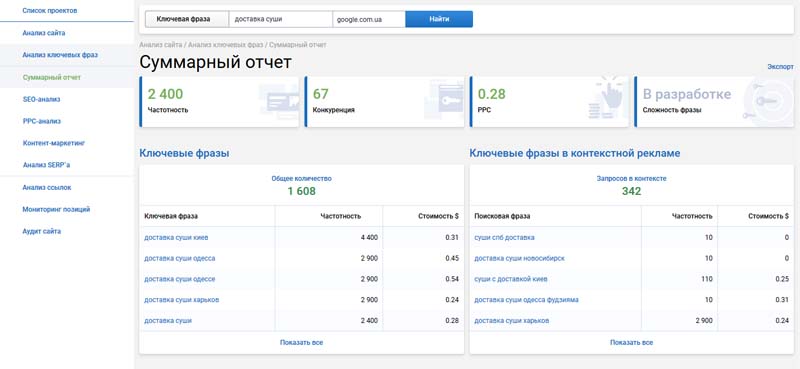The height and width of the screenshot is (369, 800).
Task: Click the PPC card hand-click icon
Action: tap(607, 98)
